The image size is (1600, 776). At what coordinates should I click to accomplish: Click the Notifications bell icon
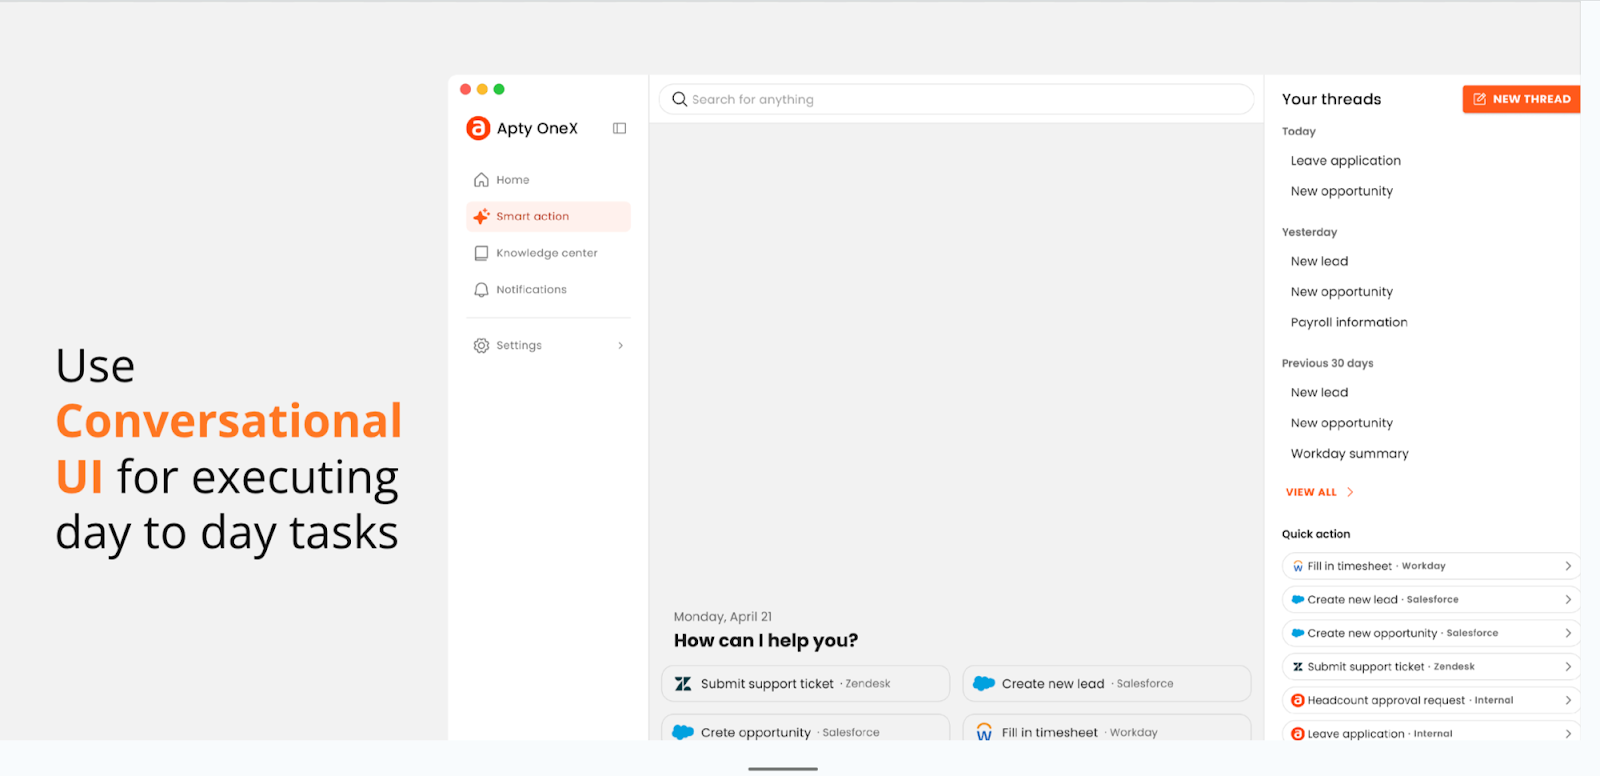coord(481,290)
